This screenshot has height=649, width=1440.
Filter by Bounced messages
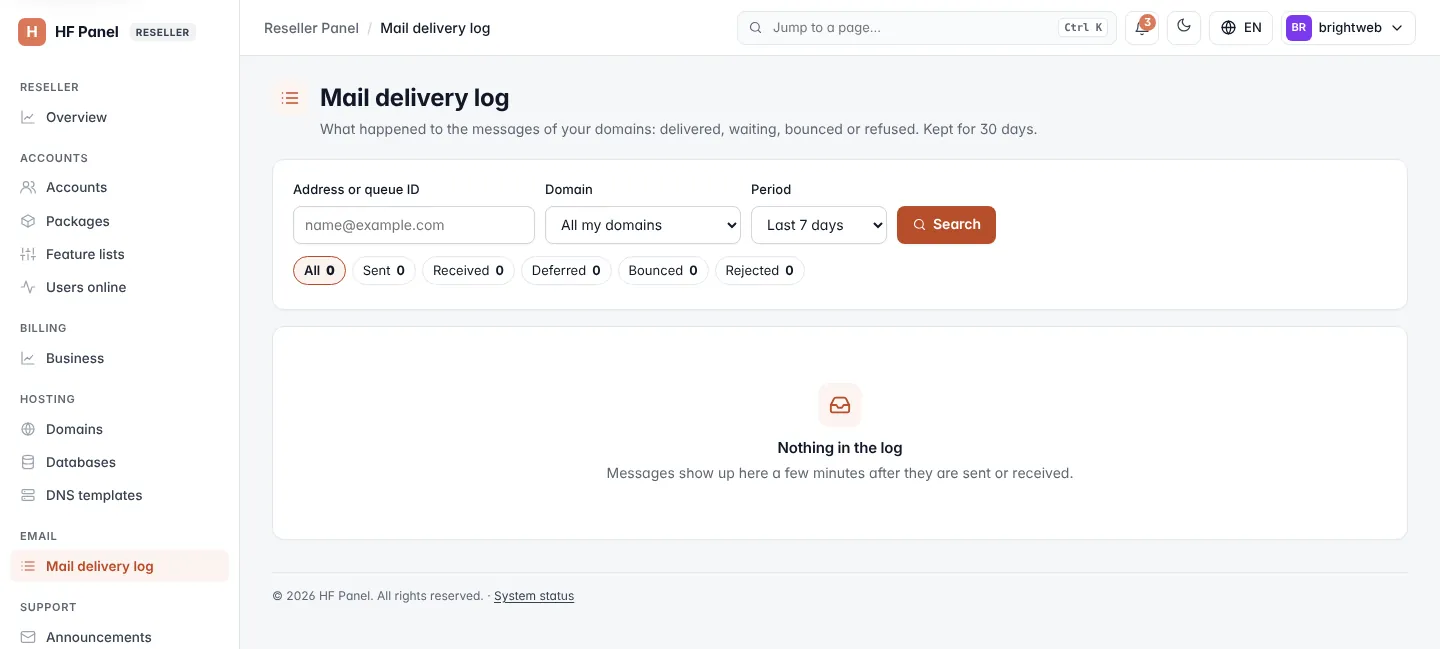(x=663, y=271)
